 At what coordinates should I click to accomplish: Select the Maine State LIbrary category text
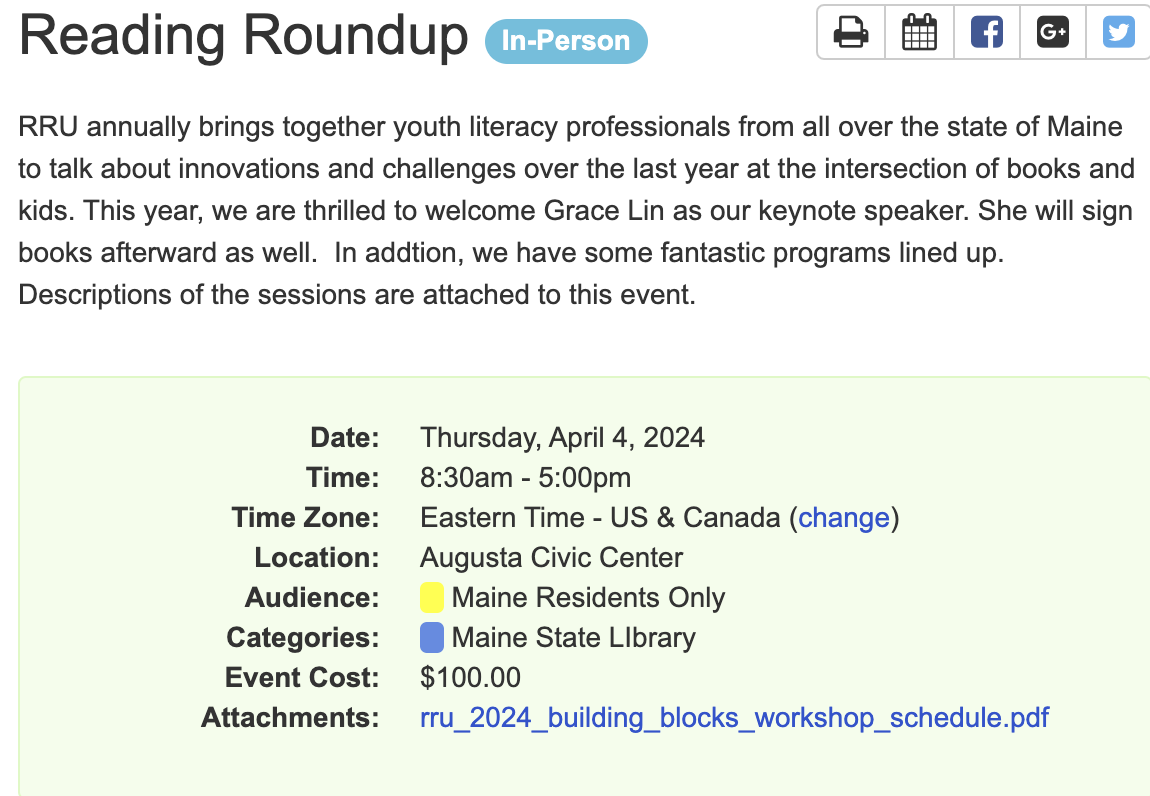tap(573, 638)
